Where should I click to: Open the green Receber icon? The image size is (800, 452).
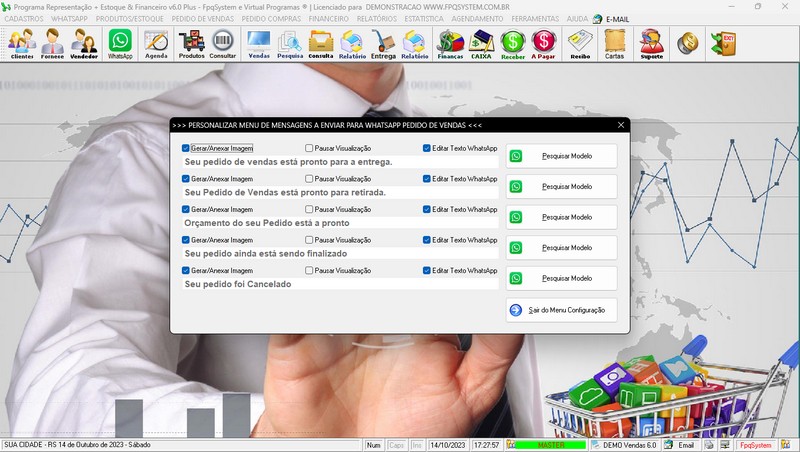tap(513, 44)
